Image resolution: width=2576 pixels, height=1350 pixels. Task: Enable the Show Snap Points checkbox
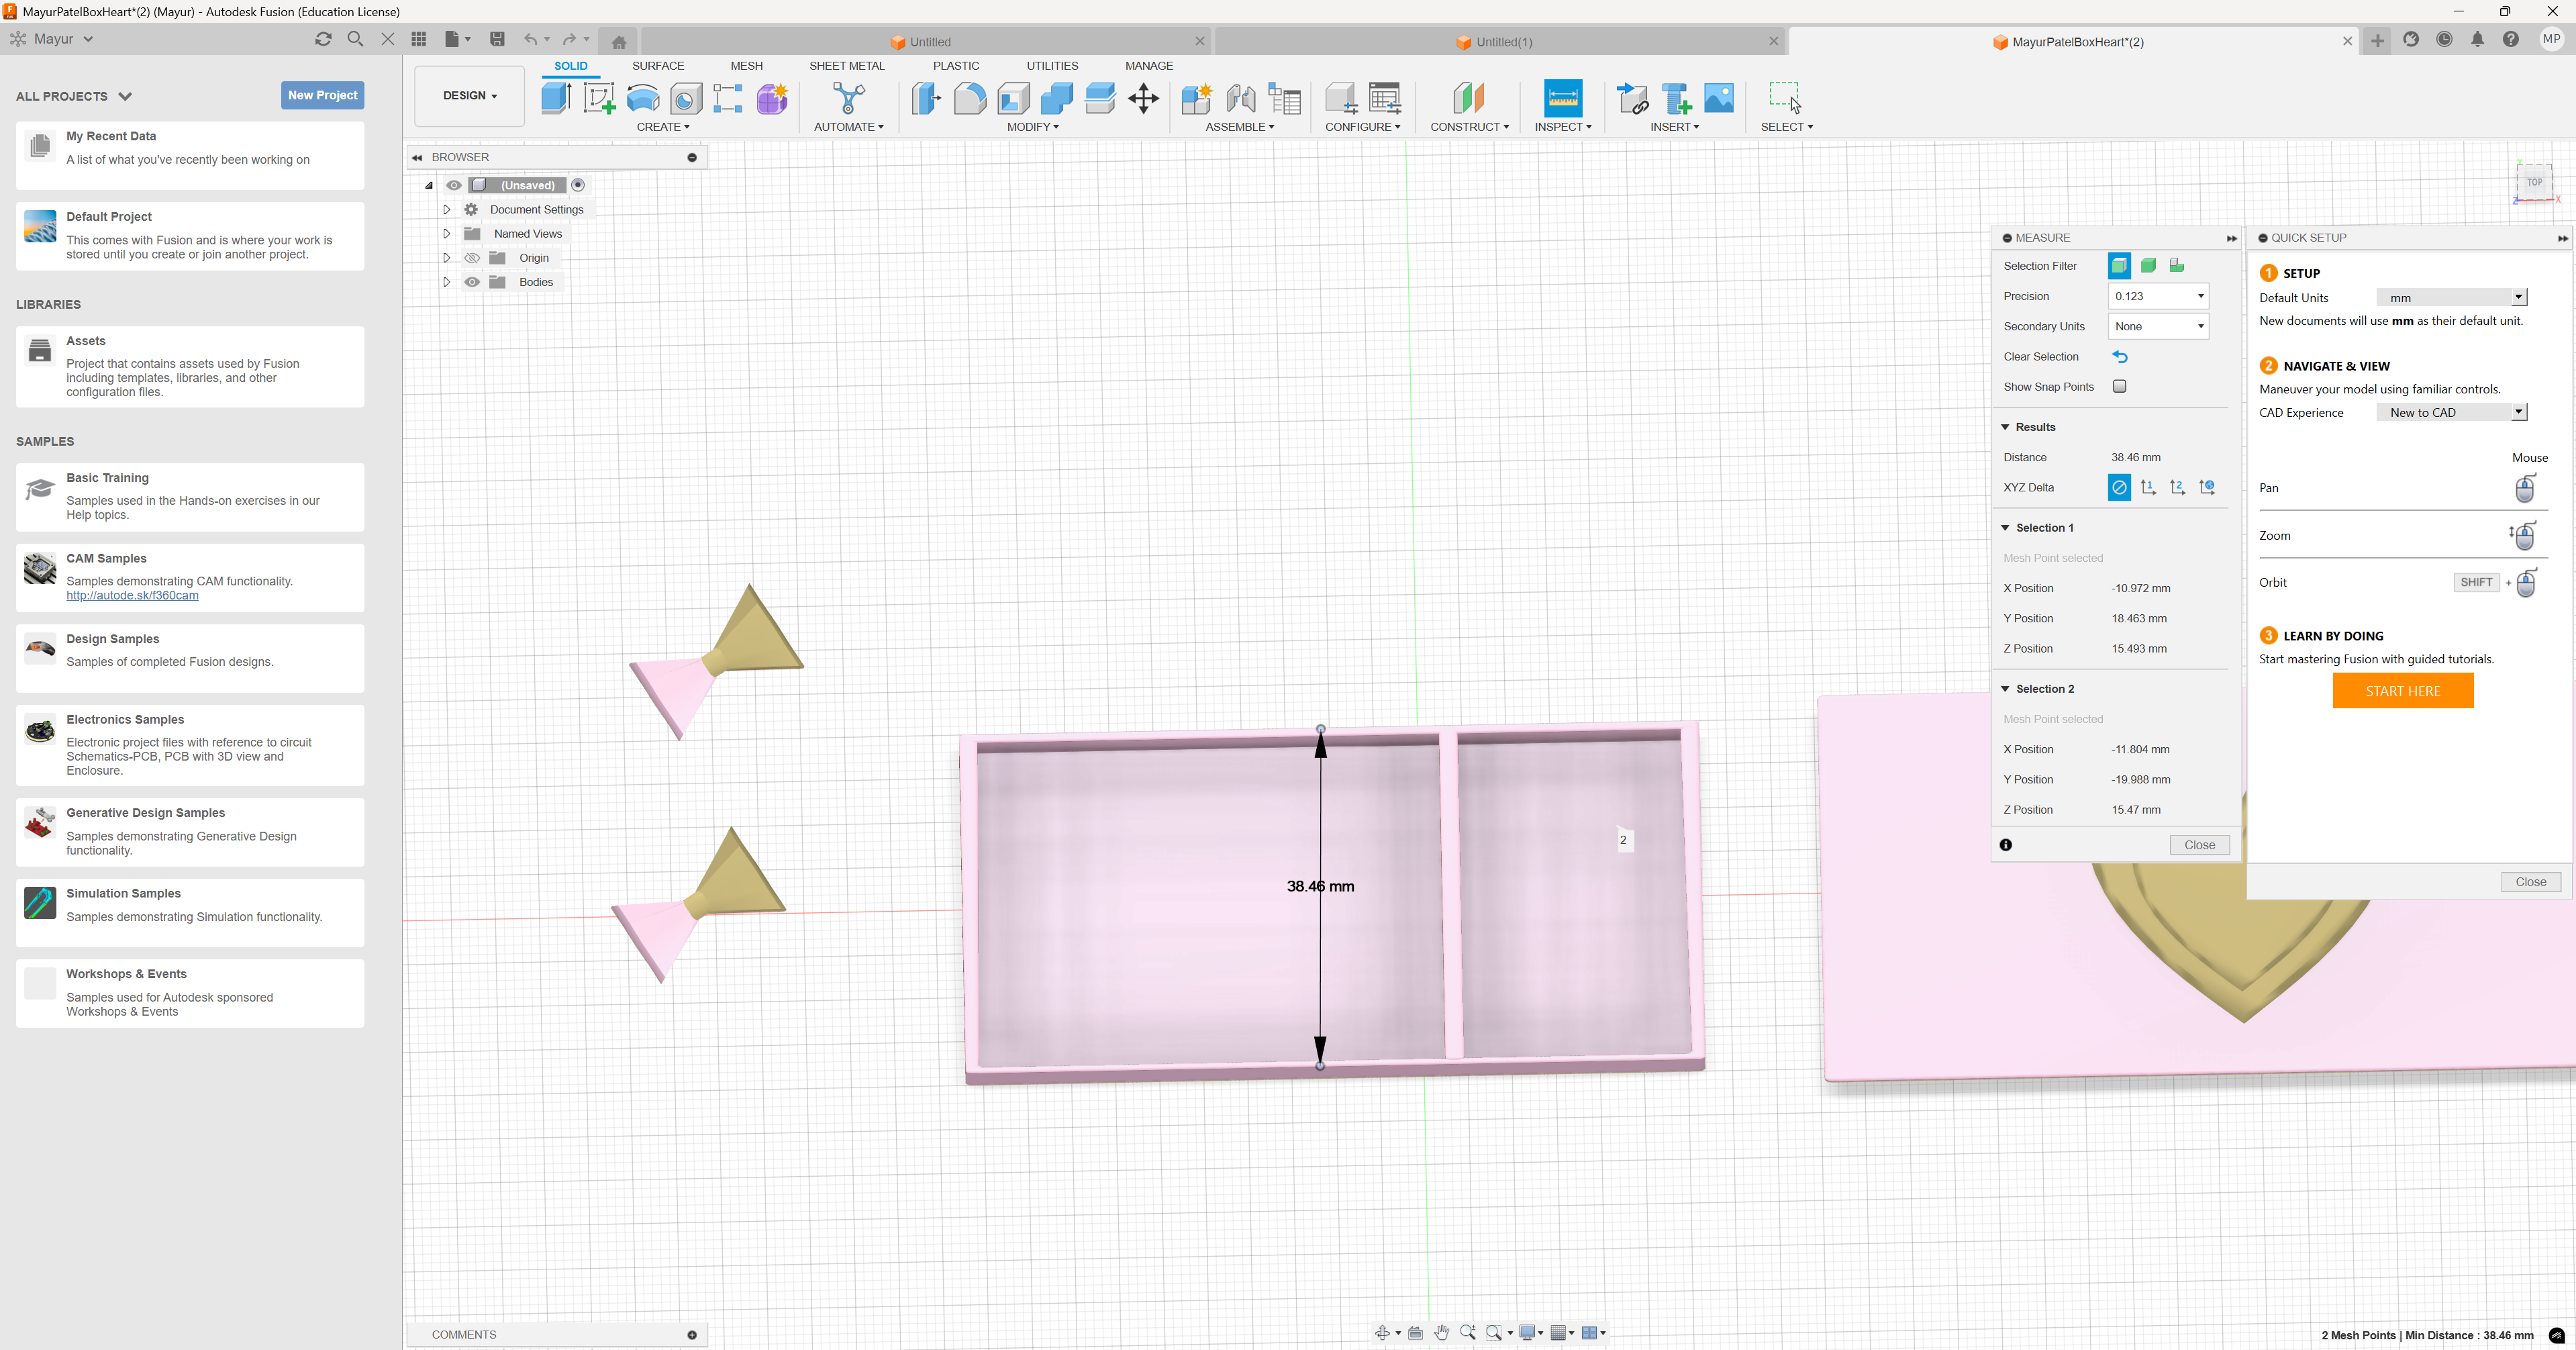click(x=2119, y=387)
